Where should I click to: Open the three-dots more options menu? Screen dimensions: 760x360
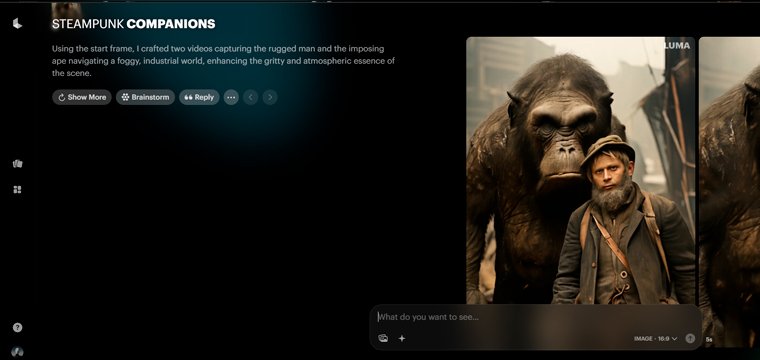tap(231, 97)
